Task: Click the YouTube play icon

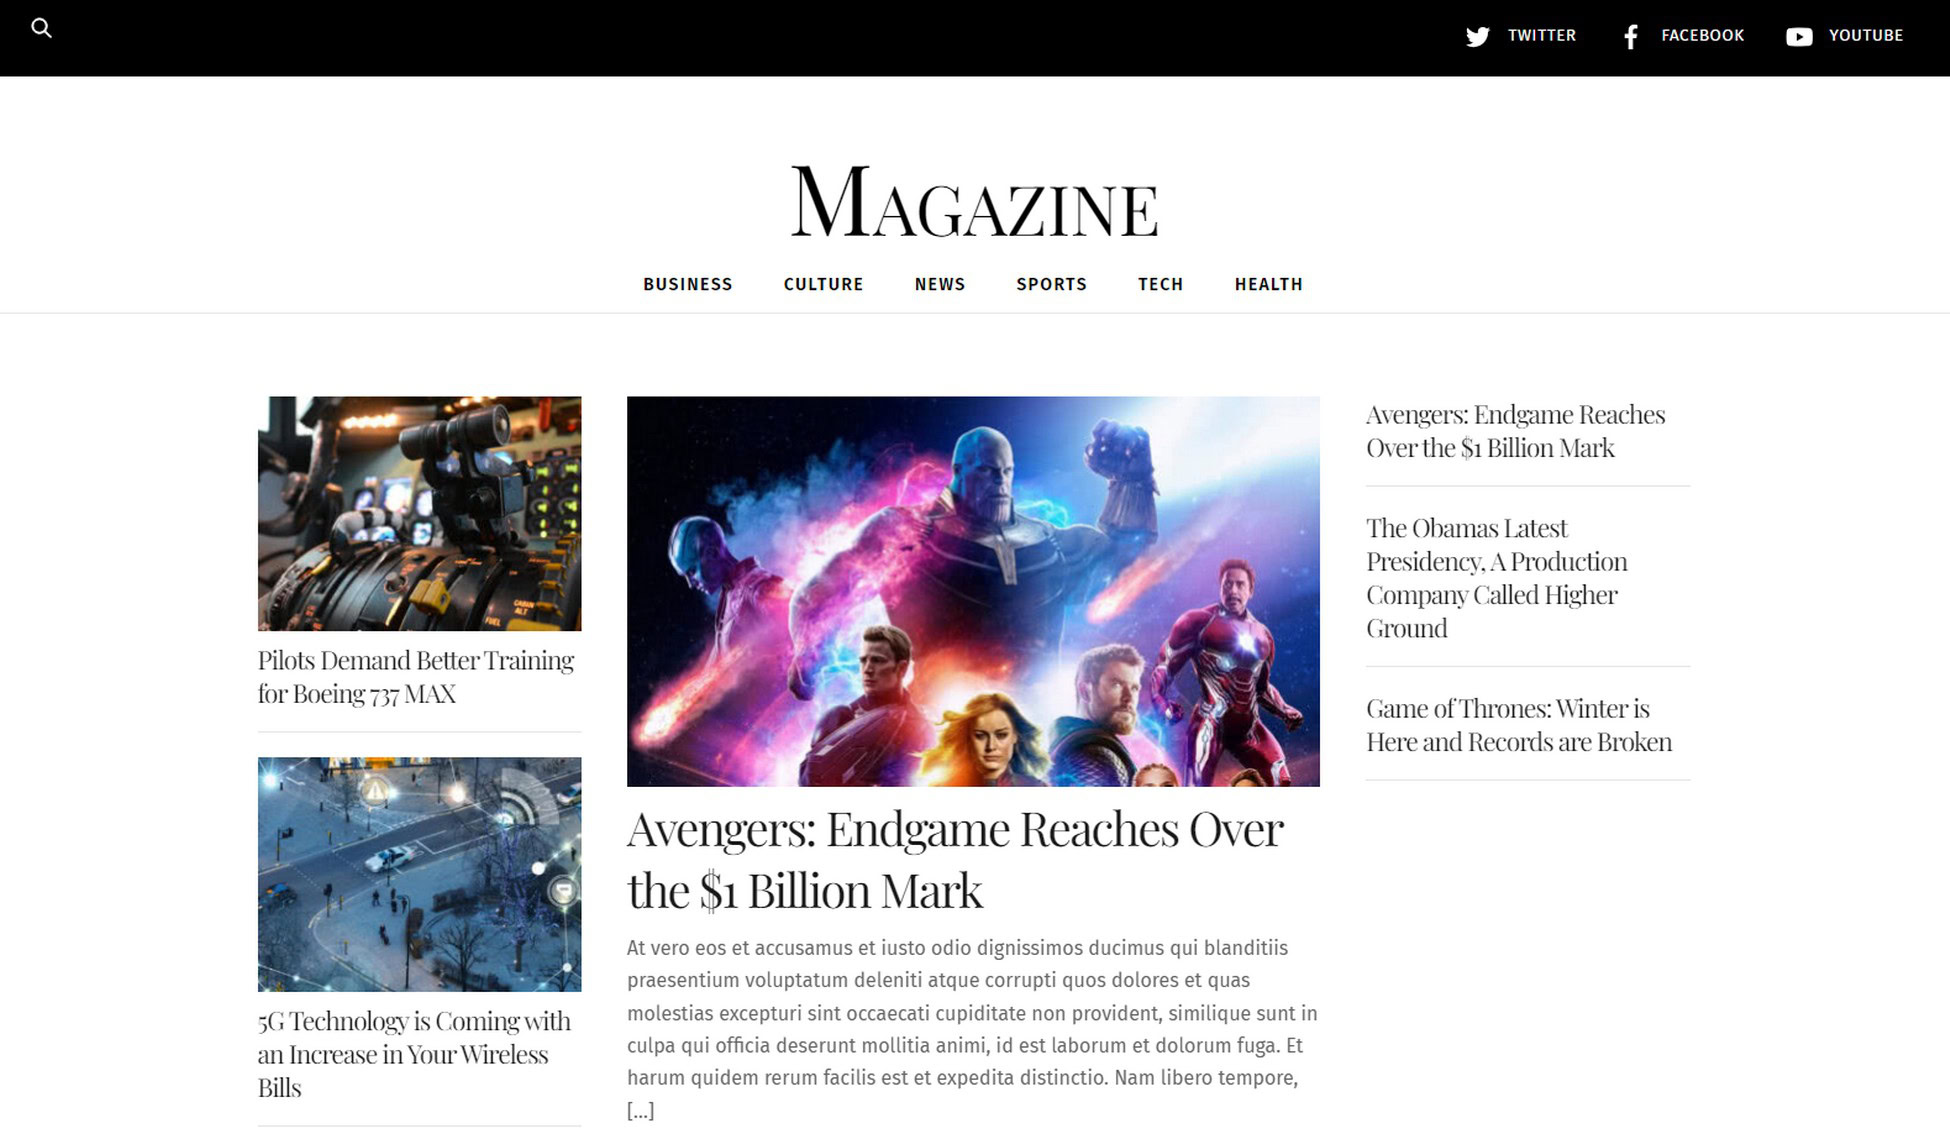Action: click(x=1799, y=37)
